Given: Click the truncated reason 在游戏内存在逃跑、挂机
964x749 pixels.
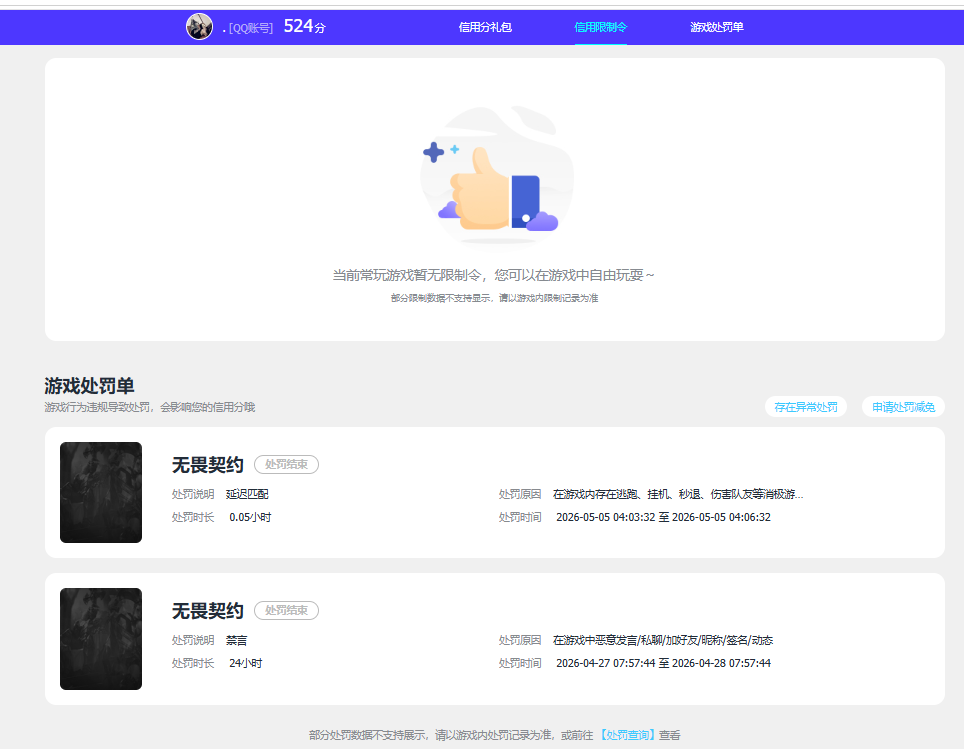Looking at the screenshot, I should click(x=678, y=494).
